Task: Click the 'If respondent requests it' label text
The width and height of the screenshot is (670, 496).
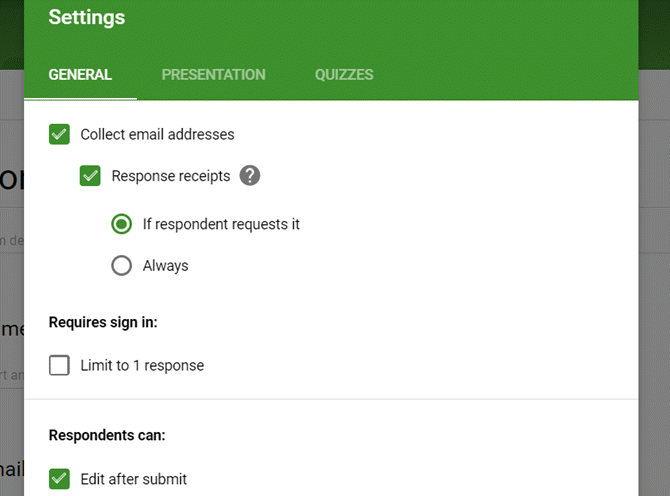Action: click(221, 224)
